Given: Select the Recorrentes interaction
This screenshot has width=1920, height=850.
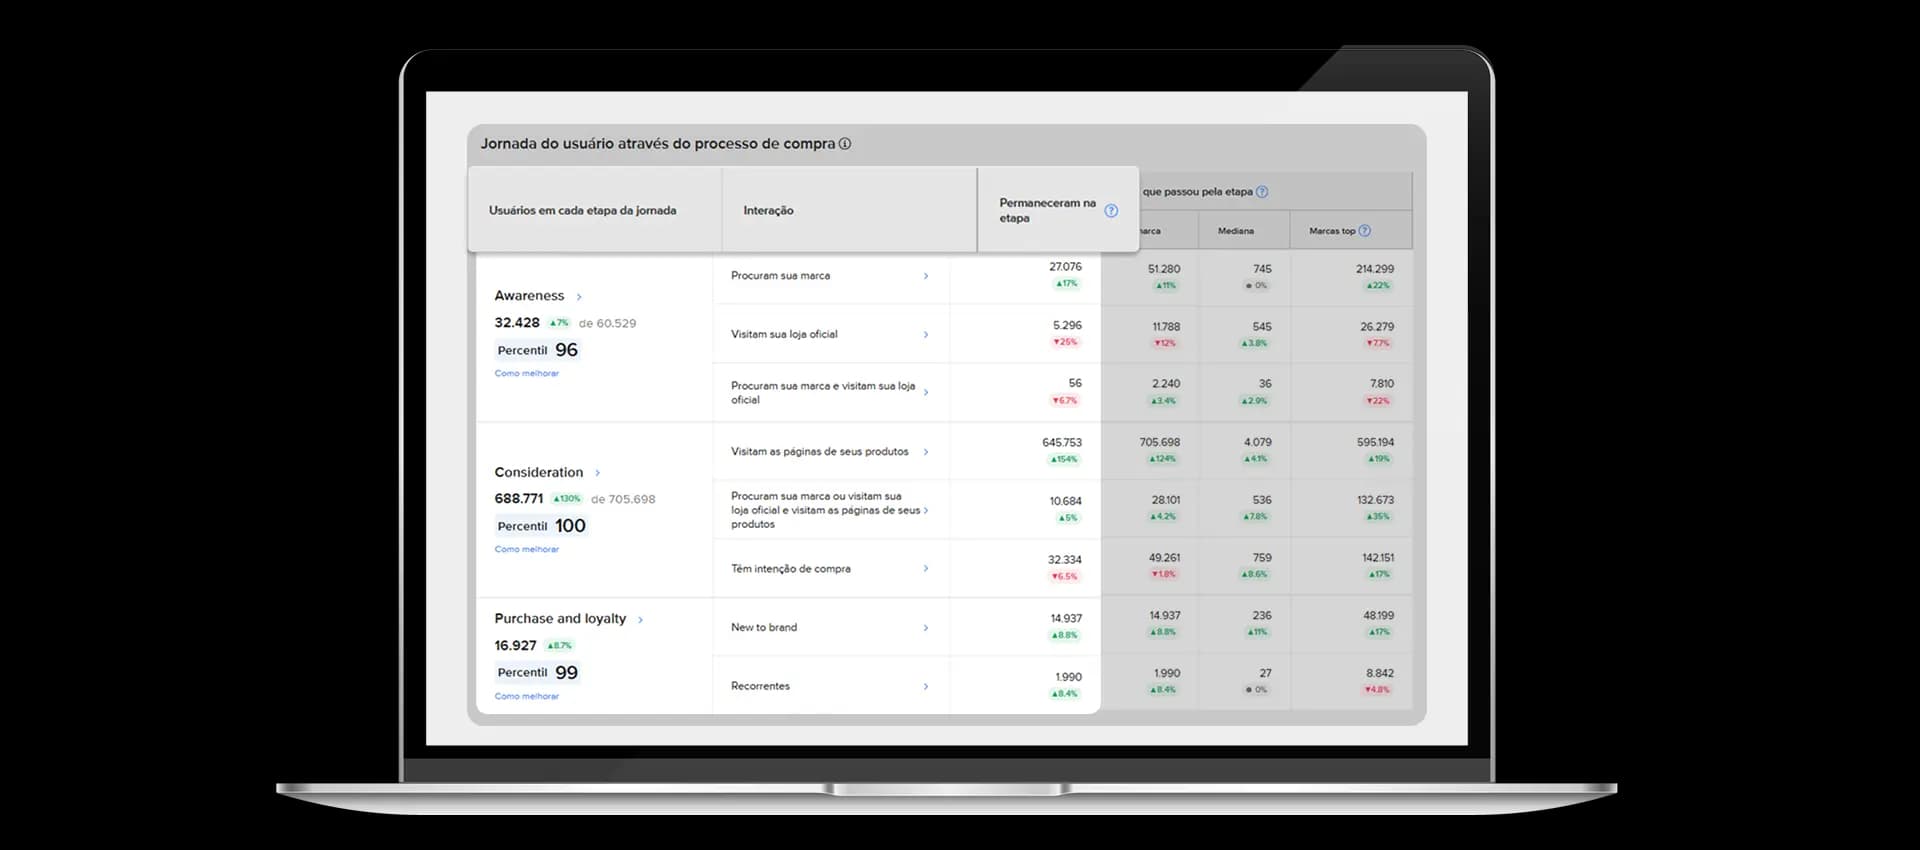Looking at the screenshot, I should point(760,687).
